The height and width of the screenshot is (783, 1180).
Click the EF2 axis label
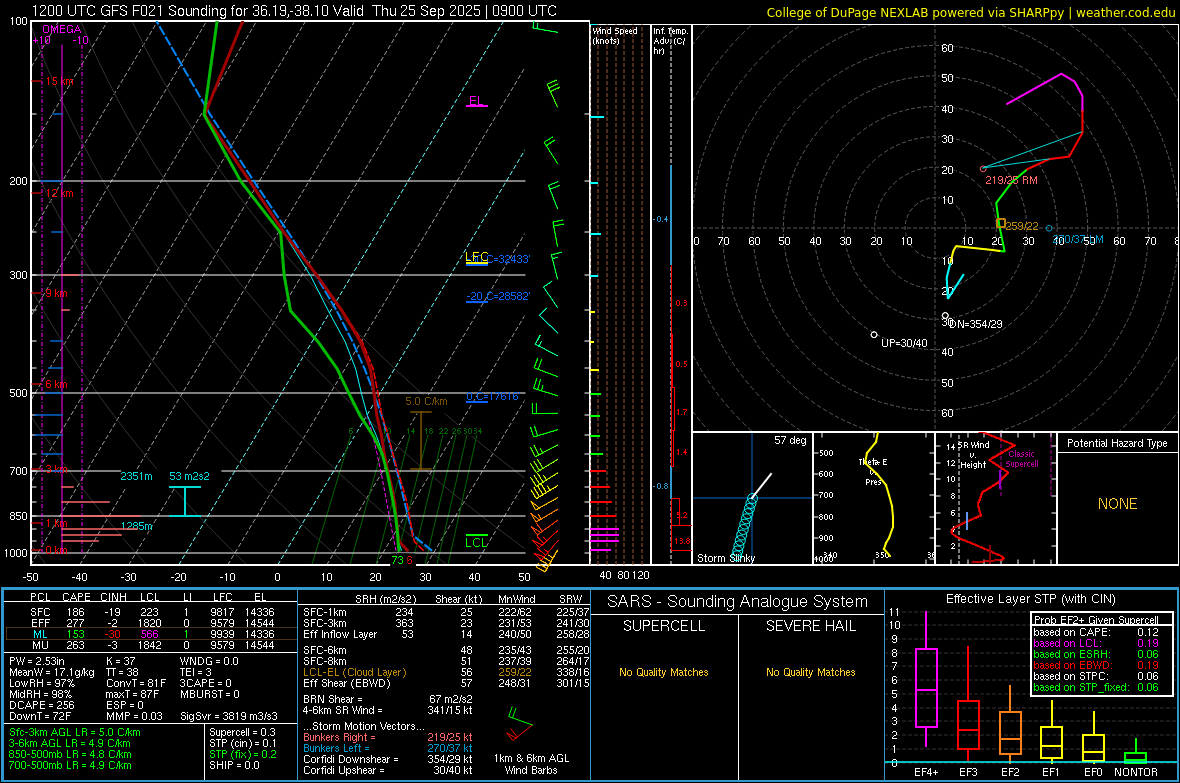pos(1010,772)
